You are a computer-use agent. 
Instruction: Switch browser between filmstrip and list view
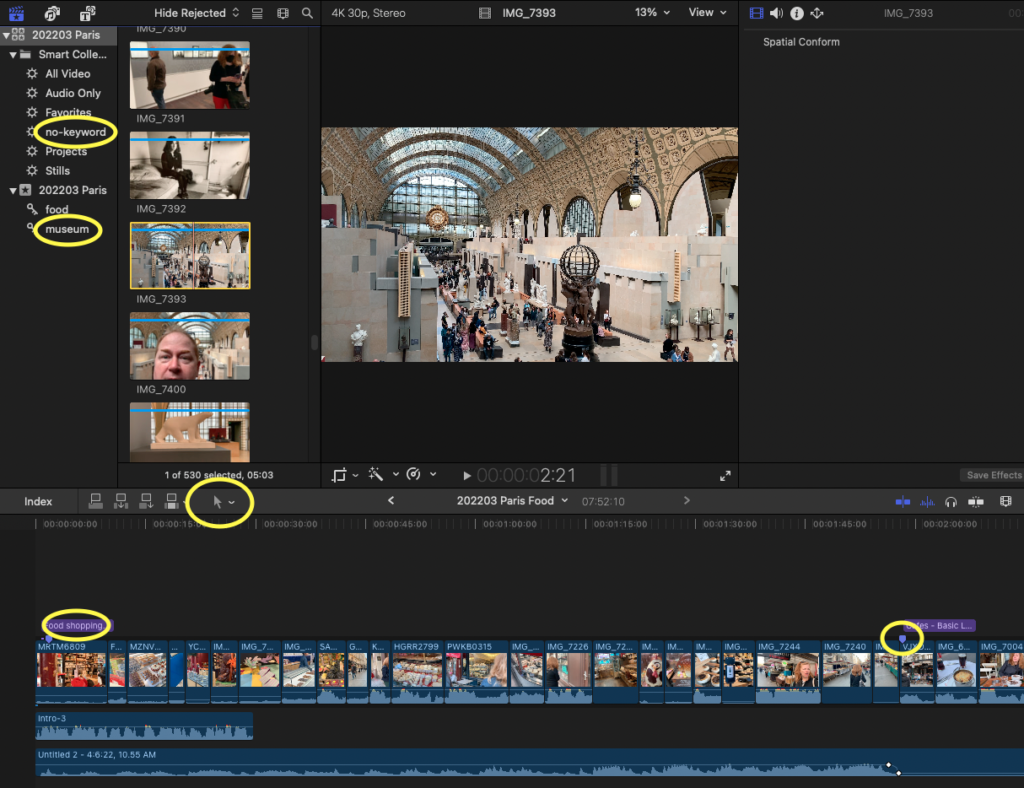pyautogui.click(x=257, y=13)
